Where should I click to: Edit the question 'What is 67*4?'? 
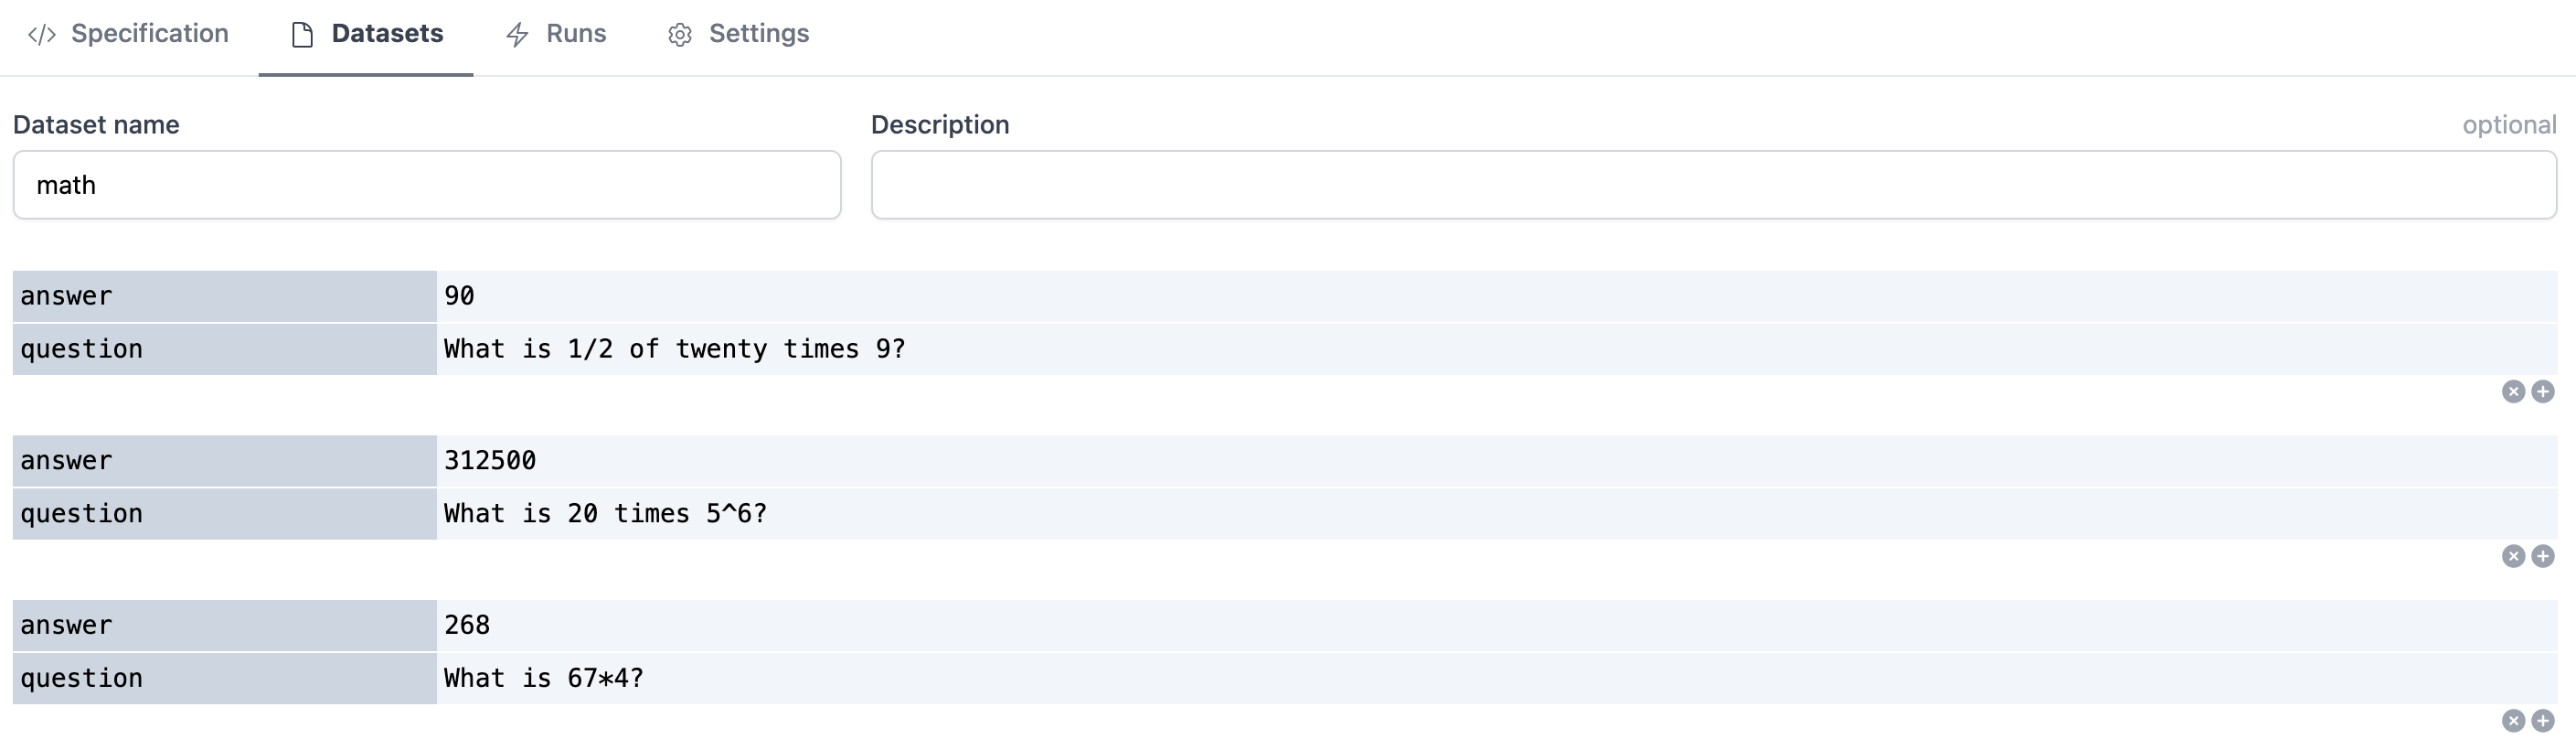tap(1495, 679)
